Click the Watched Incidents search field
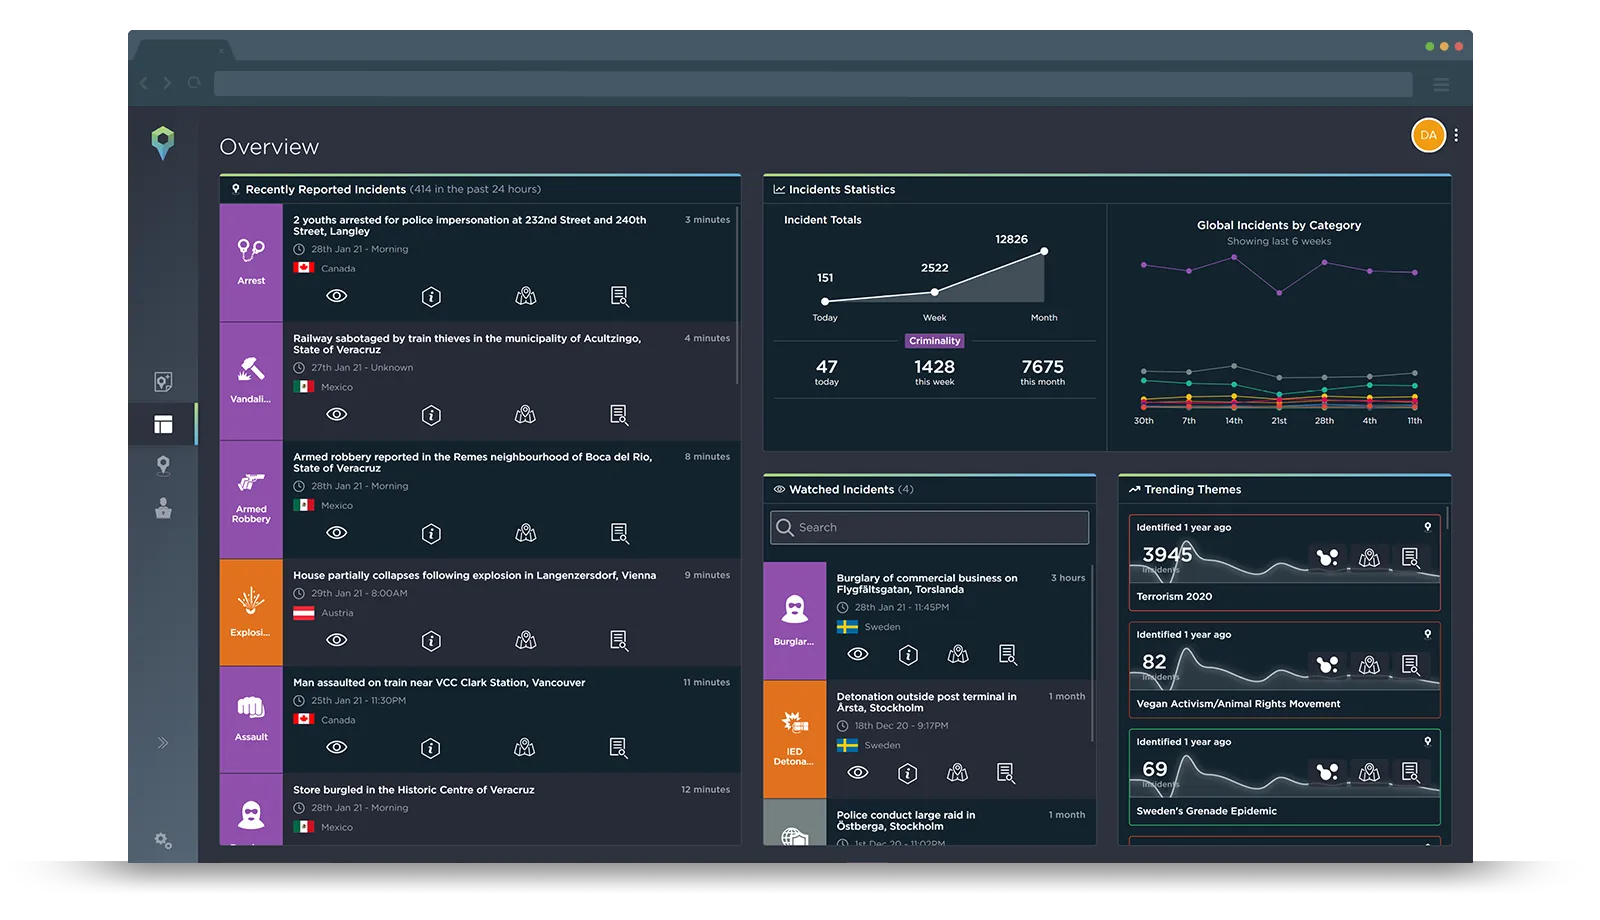The height and width of the screenshot is (920, 1600). pyautogui.click(x=929, y=527)
